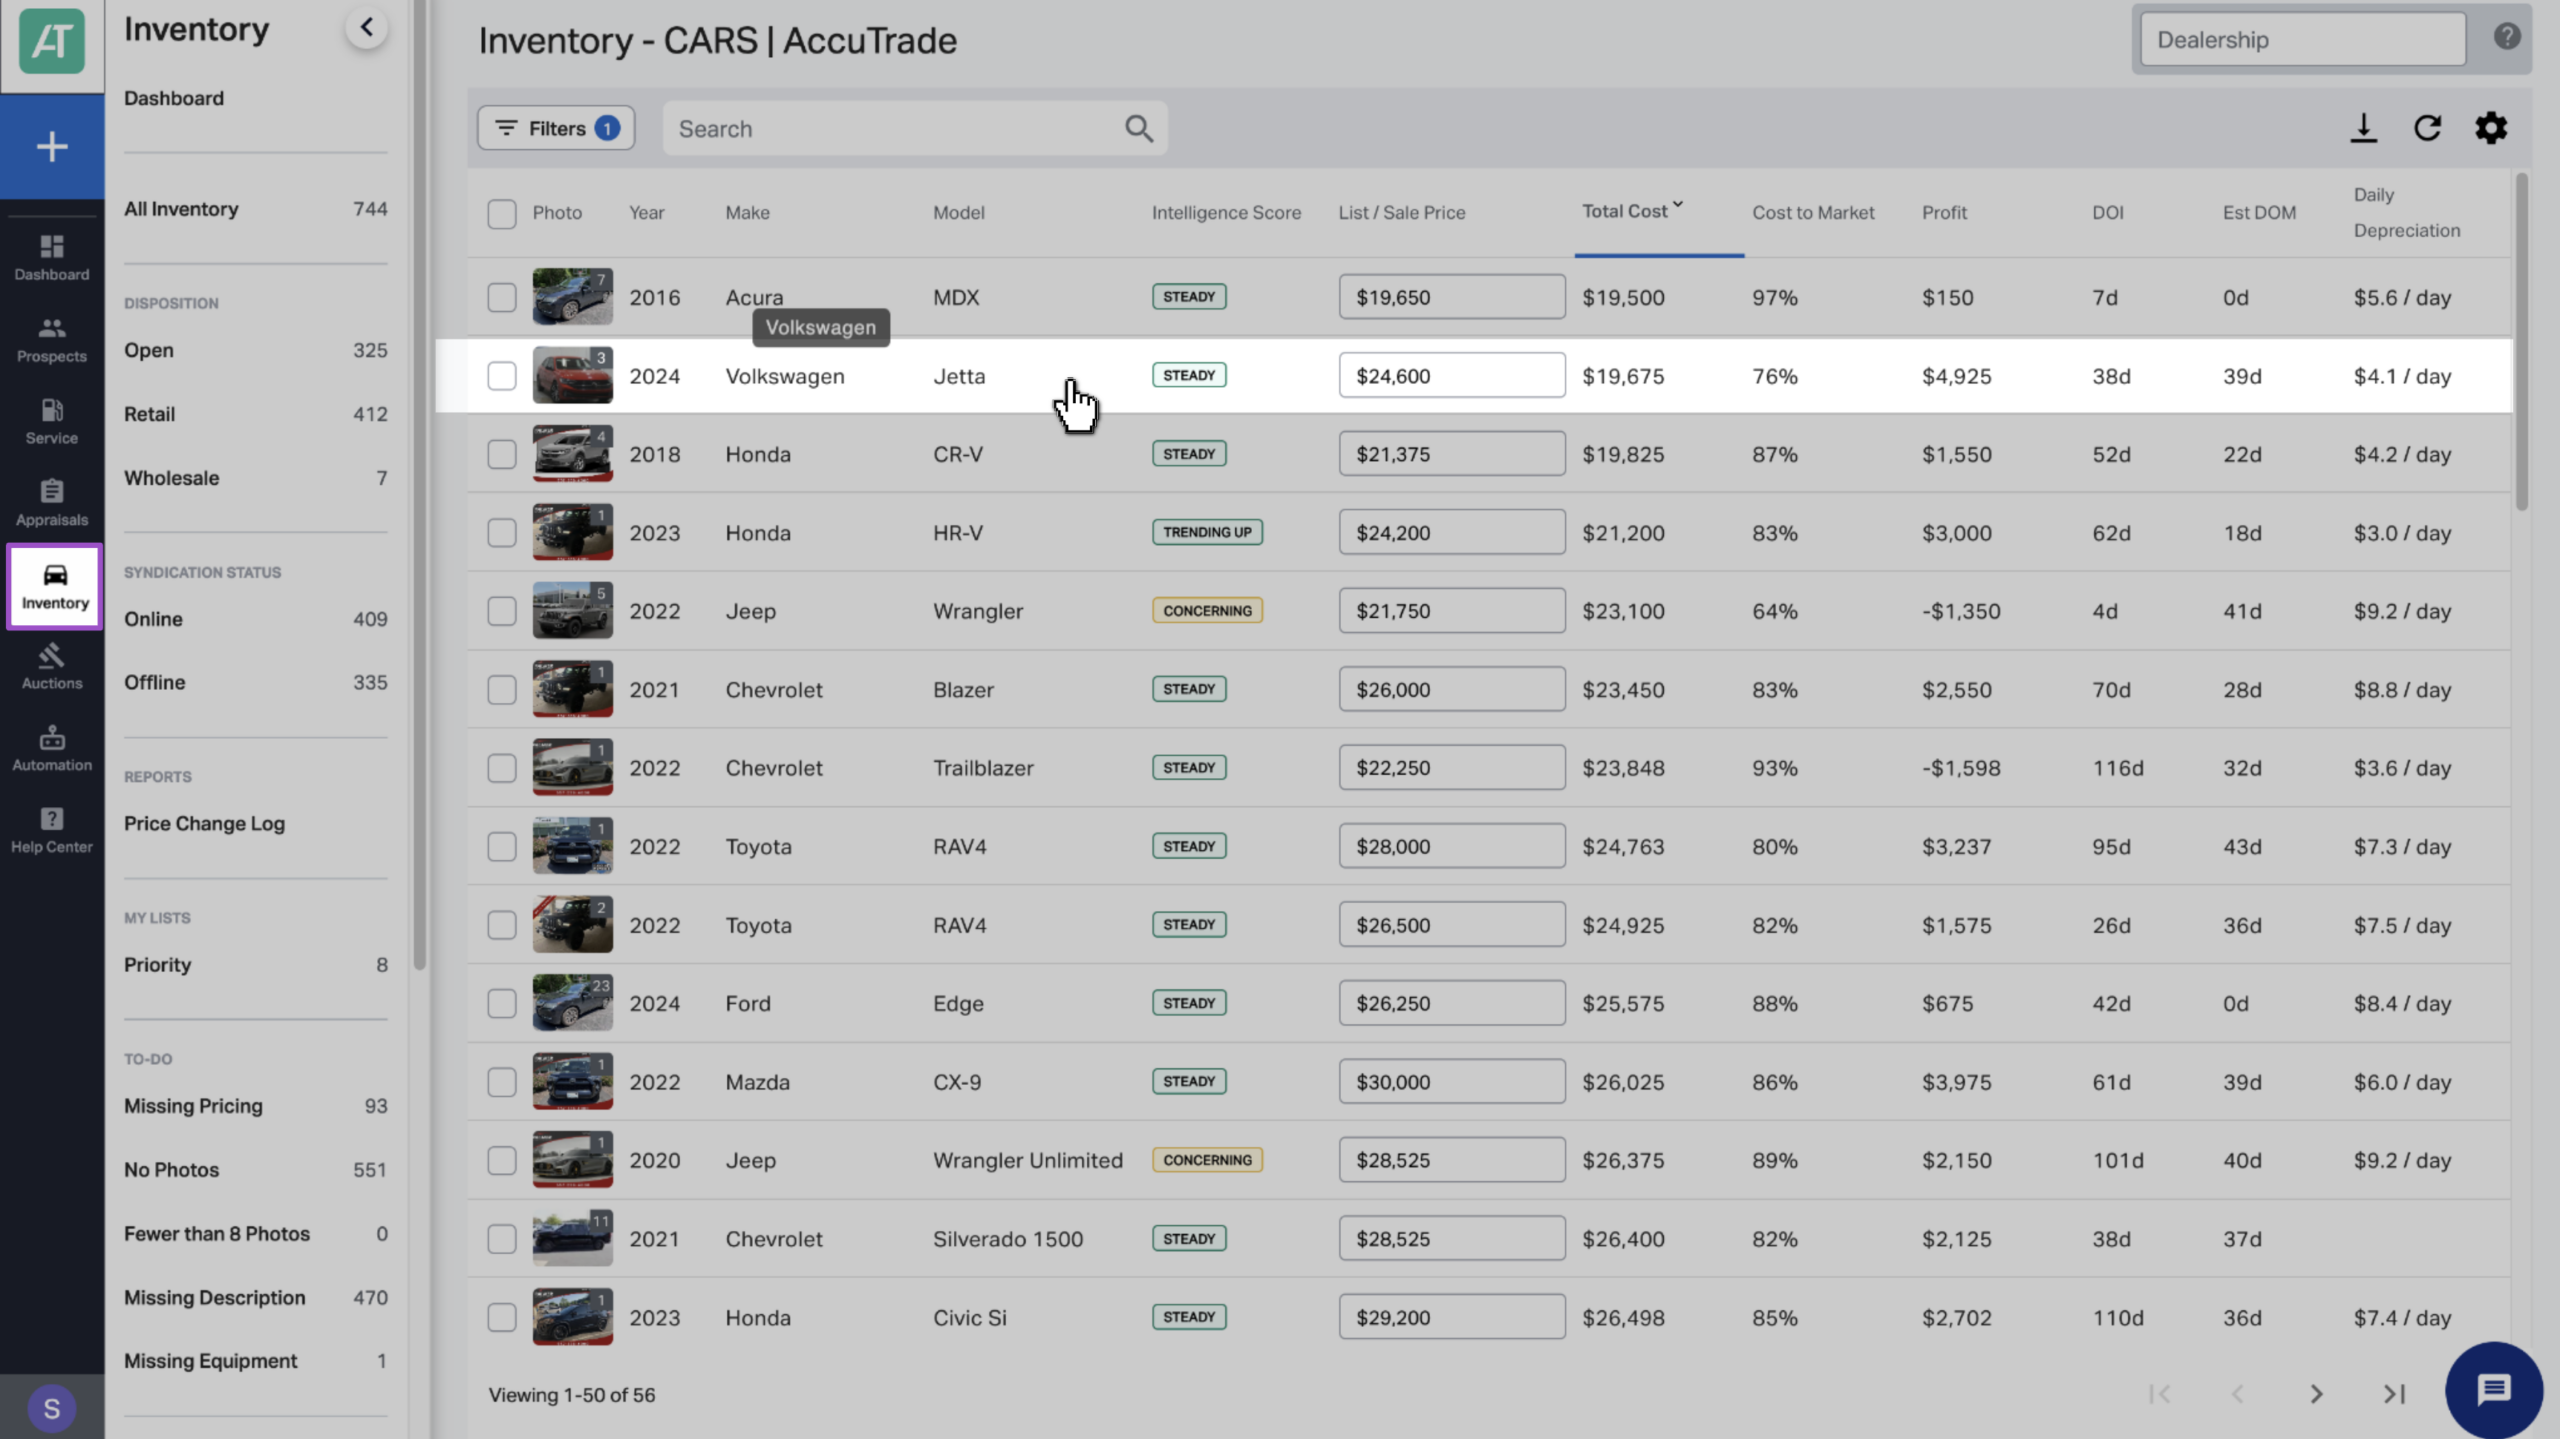Open table settings gear

pyautogui.click(x=2491, y=128)
